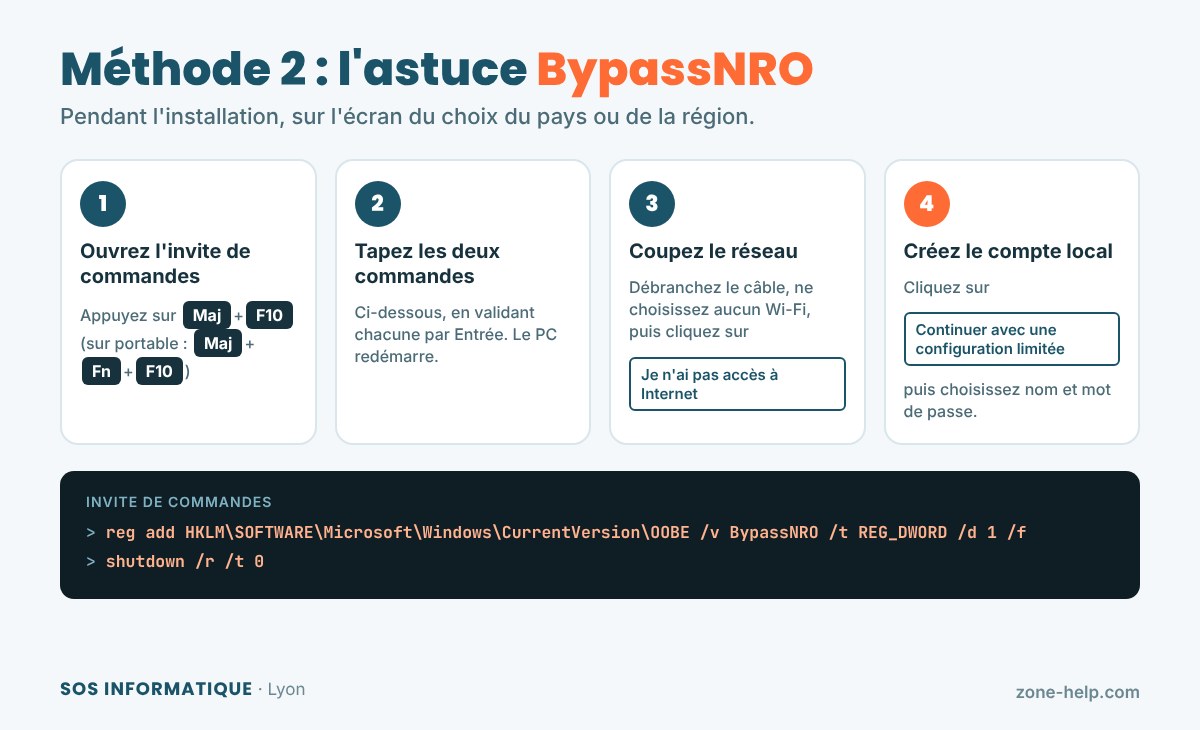Click 'SOS INFORMATIQUE' in the footer
The width and height of the screenshot is (1200, 730).
156,689
